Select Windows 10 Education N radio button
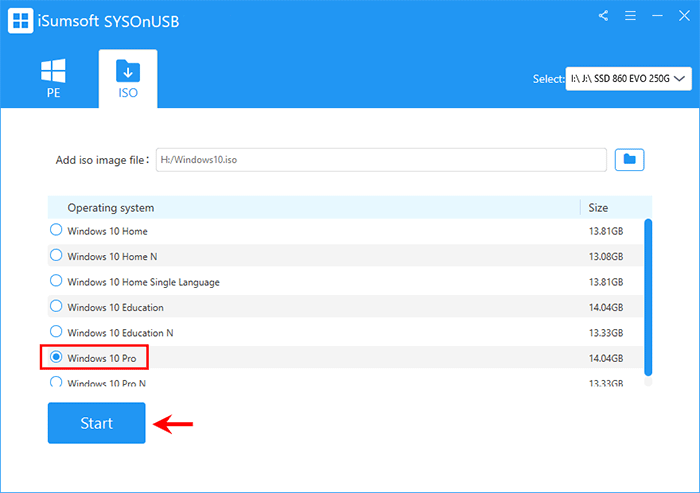This screenshot has height=493, width=700. (x=56, y=332)
